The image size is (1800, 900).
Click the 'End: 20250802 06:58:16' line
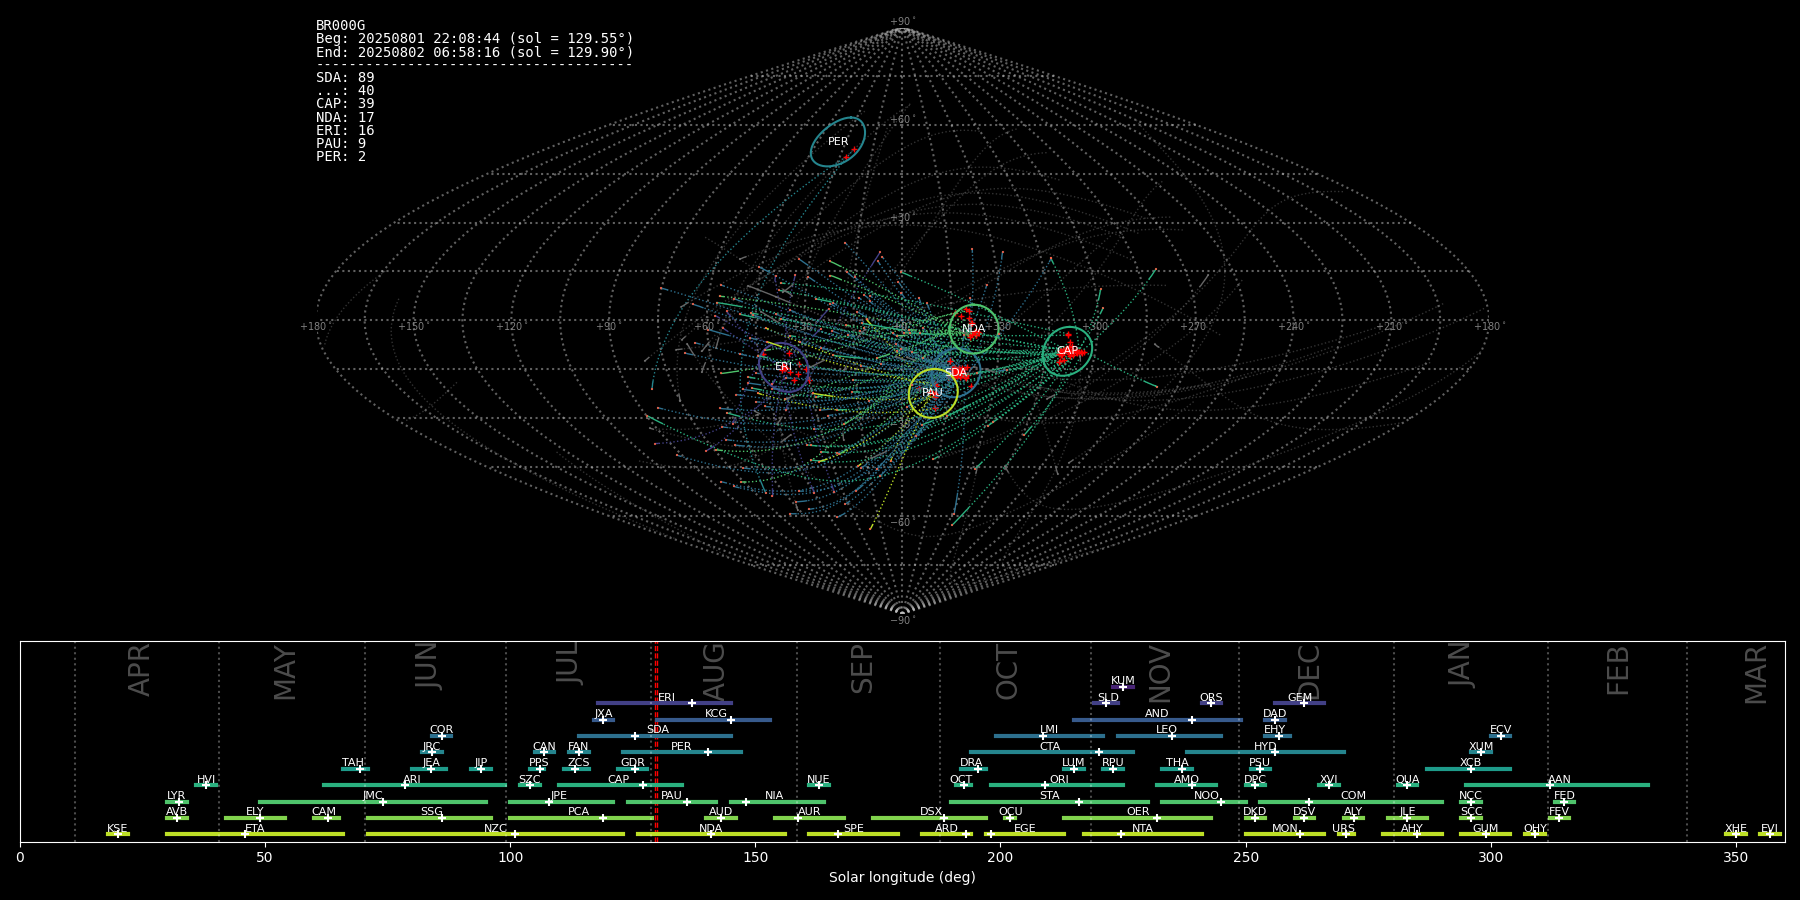(475, 52)
